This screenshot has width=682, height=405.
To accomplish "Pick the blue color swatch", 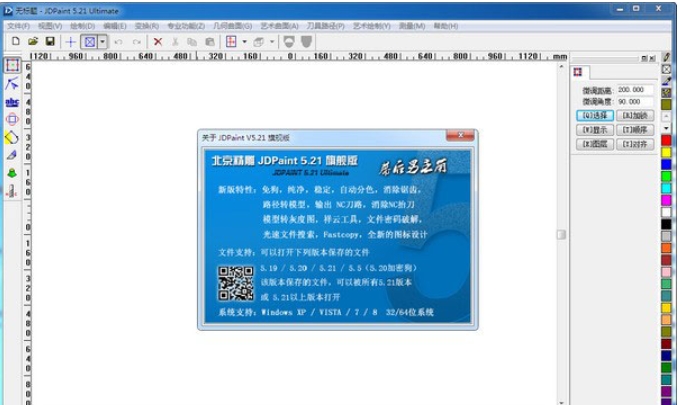I will pyautogui.click(x=666, y=164).
